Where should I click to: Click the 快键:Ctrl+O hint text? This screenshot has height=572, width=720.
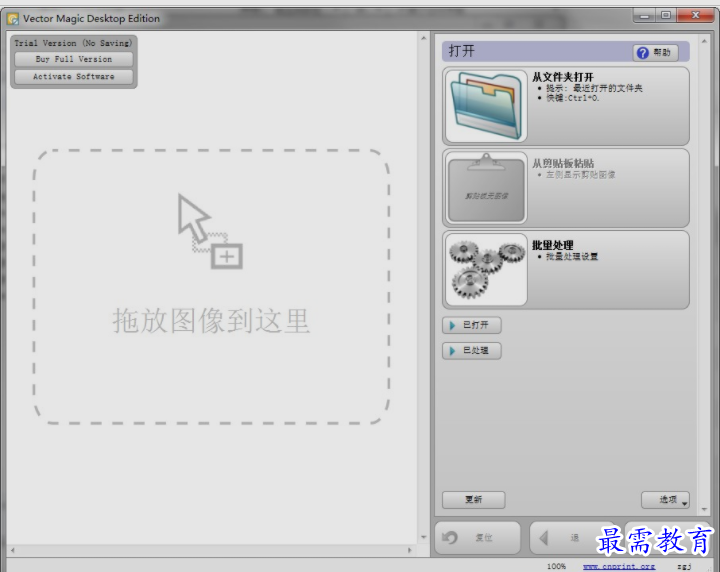[x=572, y=98]
